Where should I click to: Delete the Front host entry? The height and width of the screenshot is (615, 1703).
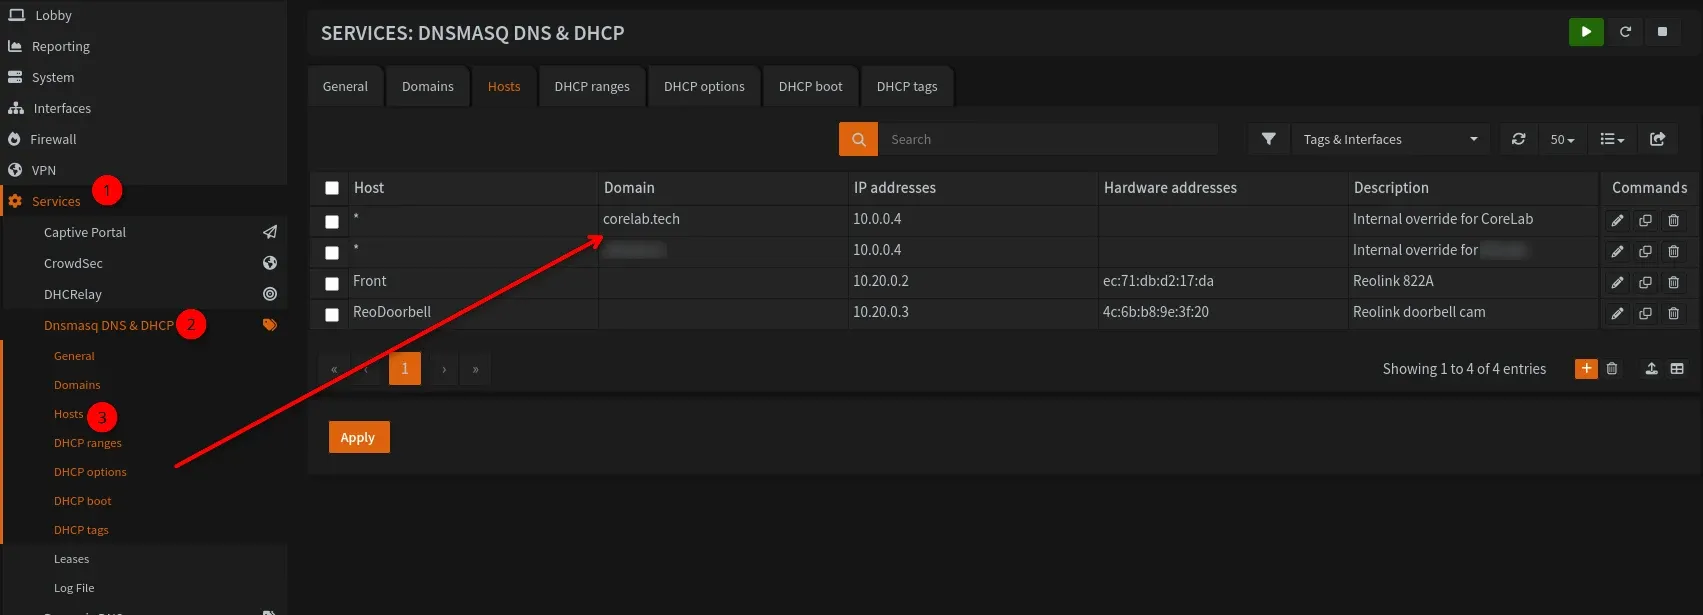1673,283
